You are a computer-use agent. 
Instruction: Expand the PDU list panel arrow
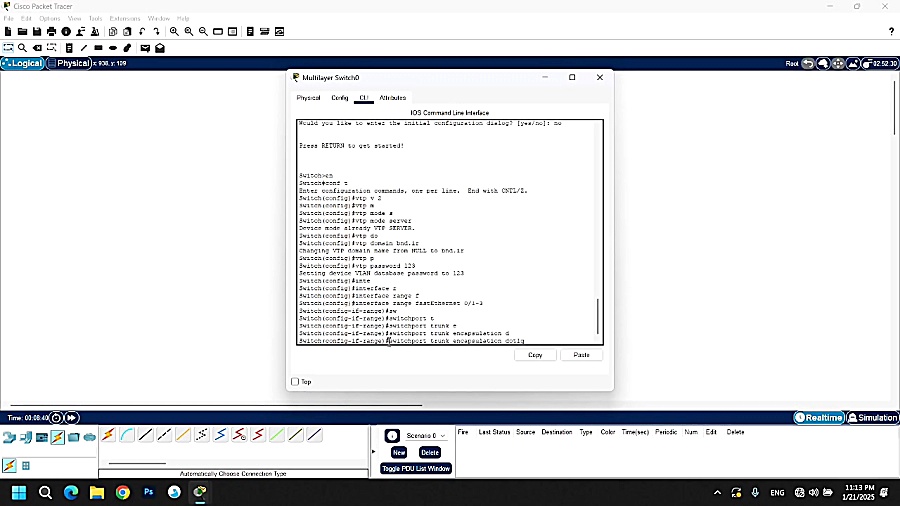click(373, 451)
